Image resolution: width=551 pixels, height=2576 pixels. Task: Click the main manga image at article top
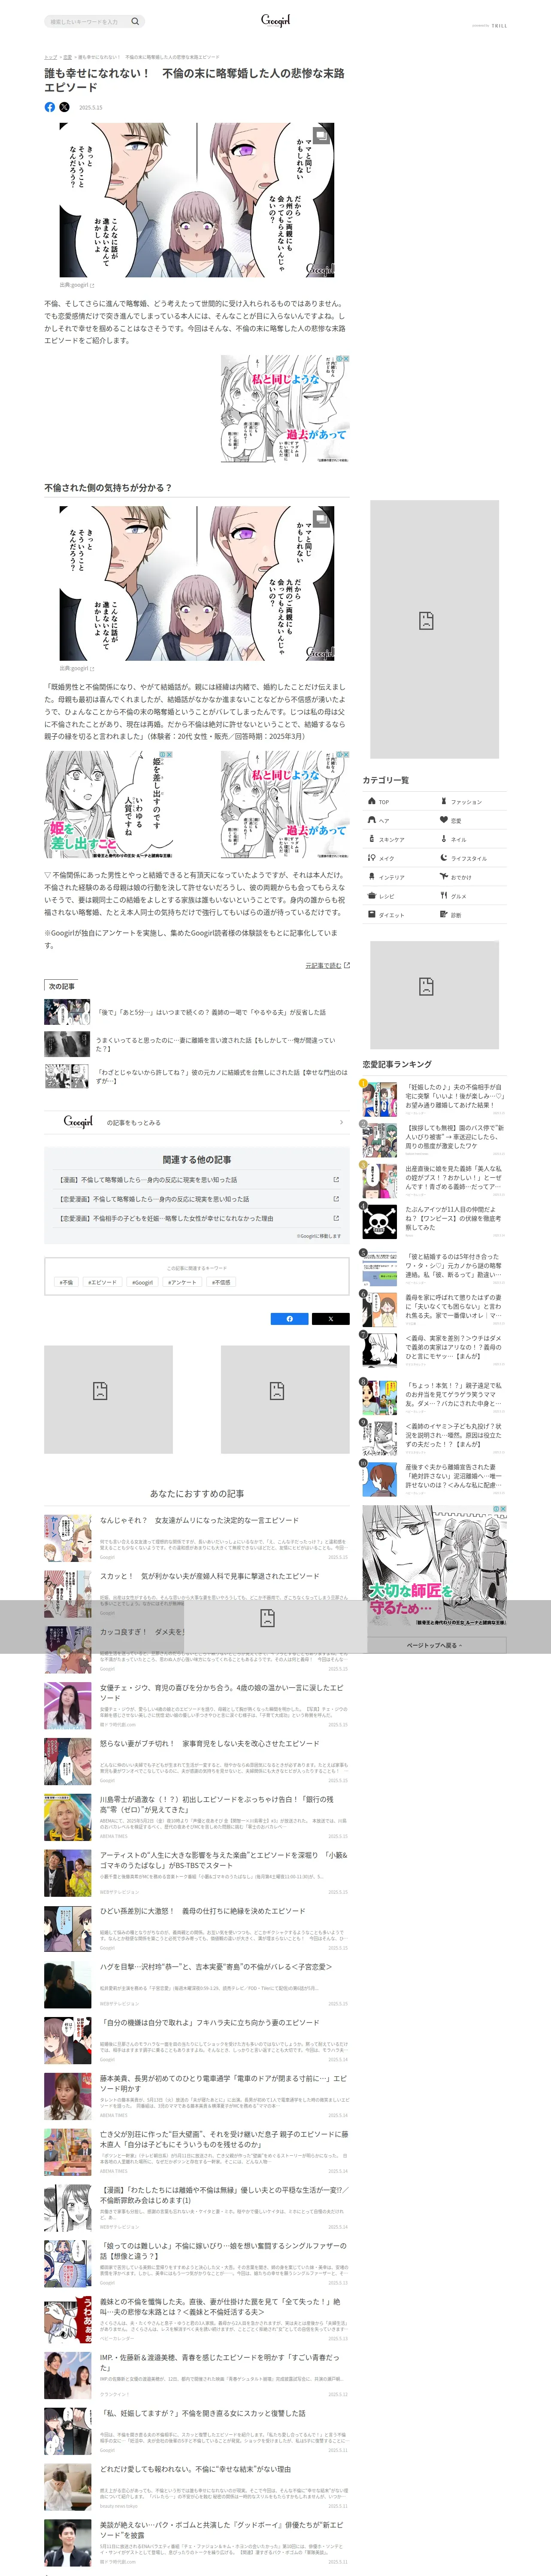click(197, 200)
